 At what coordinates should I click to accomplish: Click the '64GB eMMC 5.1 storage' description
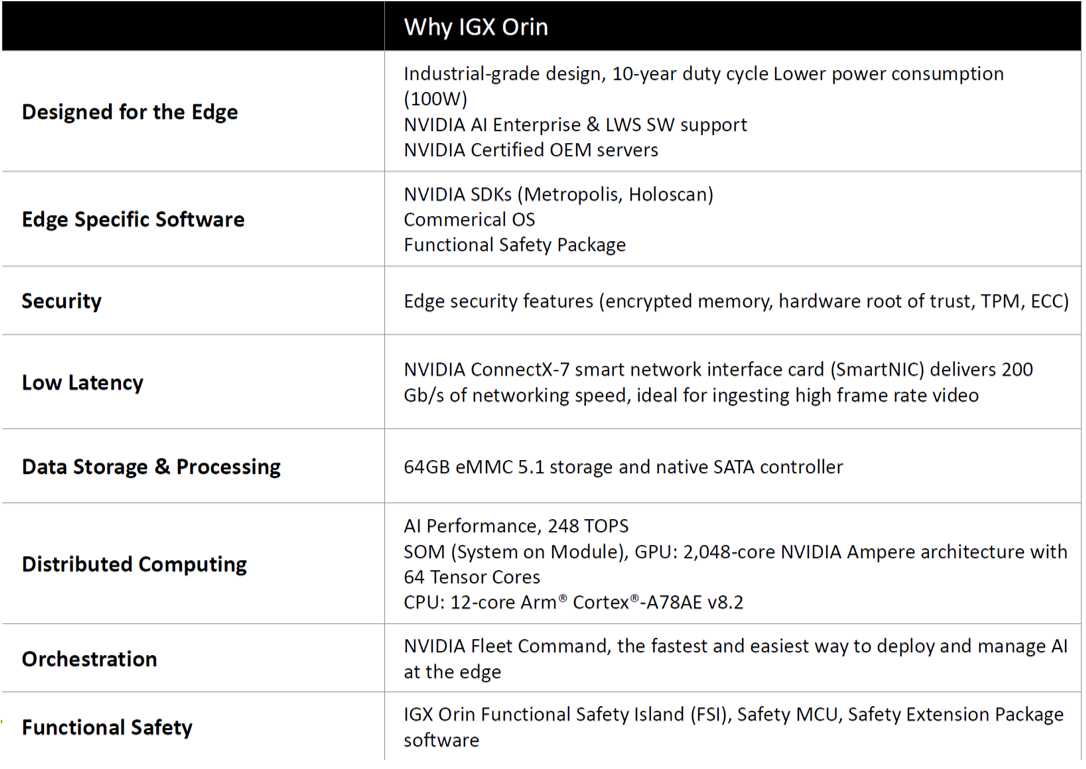623,467
